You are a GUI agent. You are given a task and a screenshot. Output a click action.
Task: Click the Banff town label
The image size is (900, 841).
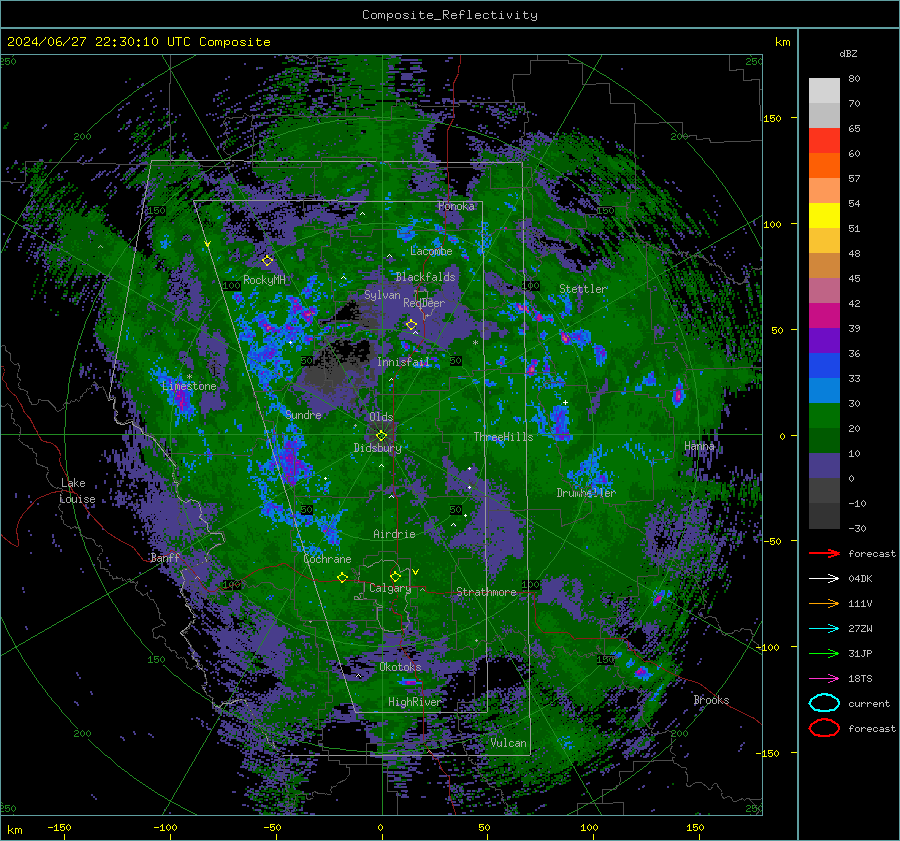coord(165,558)
